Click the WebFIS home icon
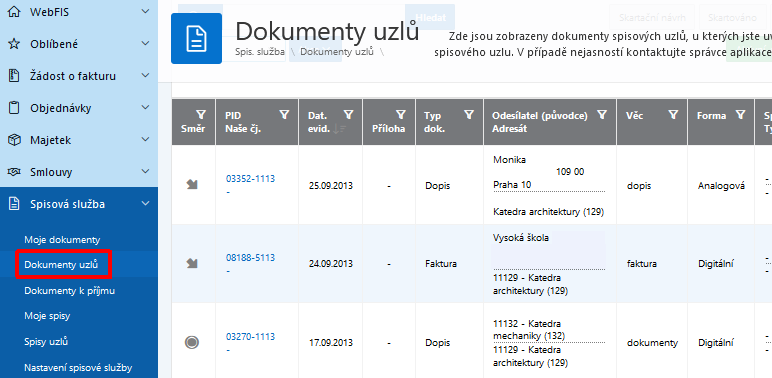Viewport: 772px width, 378px height. click(14, 11)
